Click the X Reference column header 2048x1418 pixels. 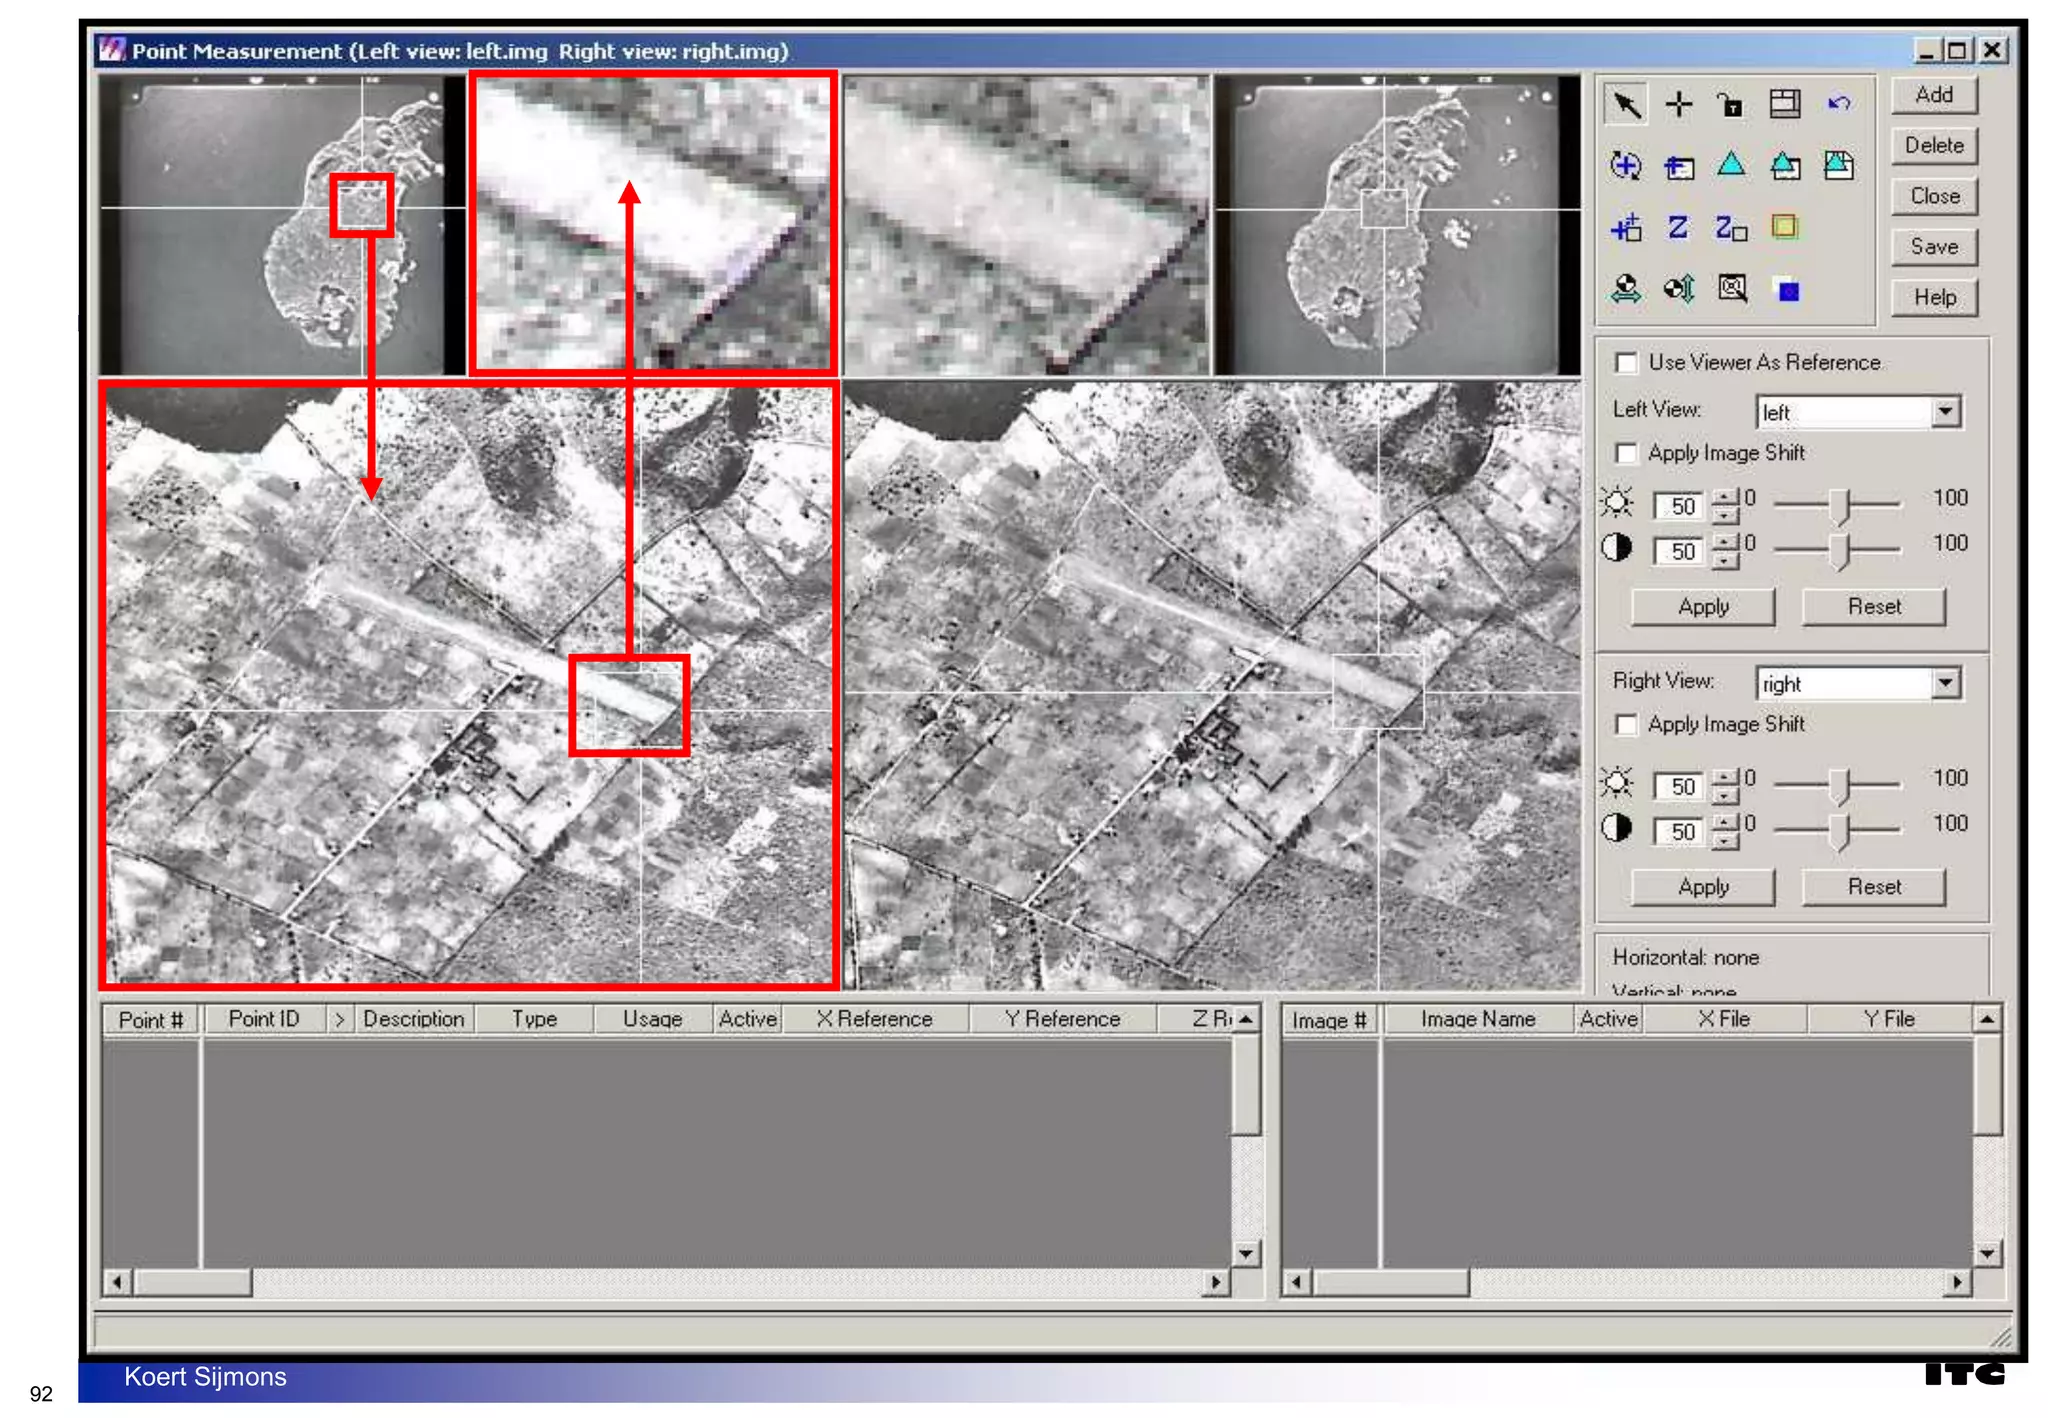tap(874, 1019)
